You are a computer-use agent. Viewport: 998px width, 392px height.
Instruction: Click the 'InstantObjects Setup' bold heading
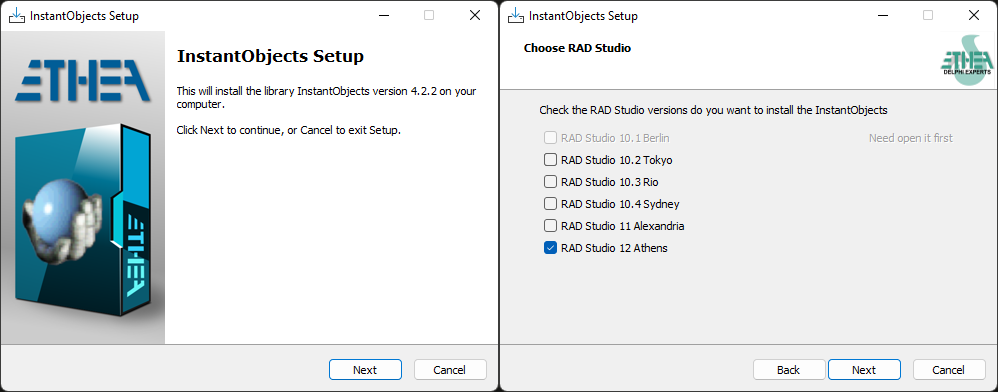(x=271, y=56)
